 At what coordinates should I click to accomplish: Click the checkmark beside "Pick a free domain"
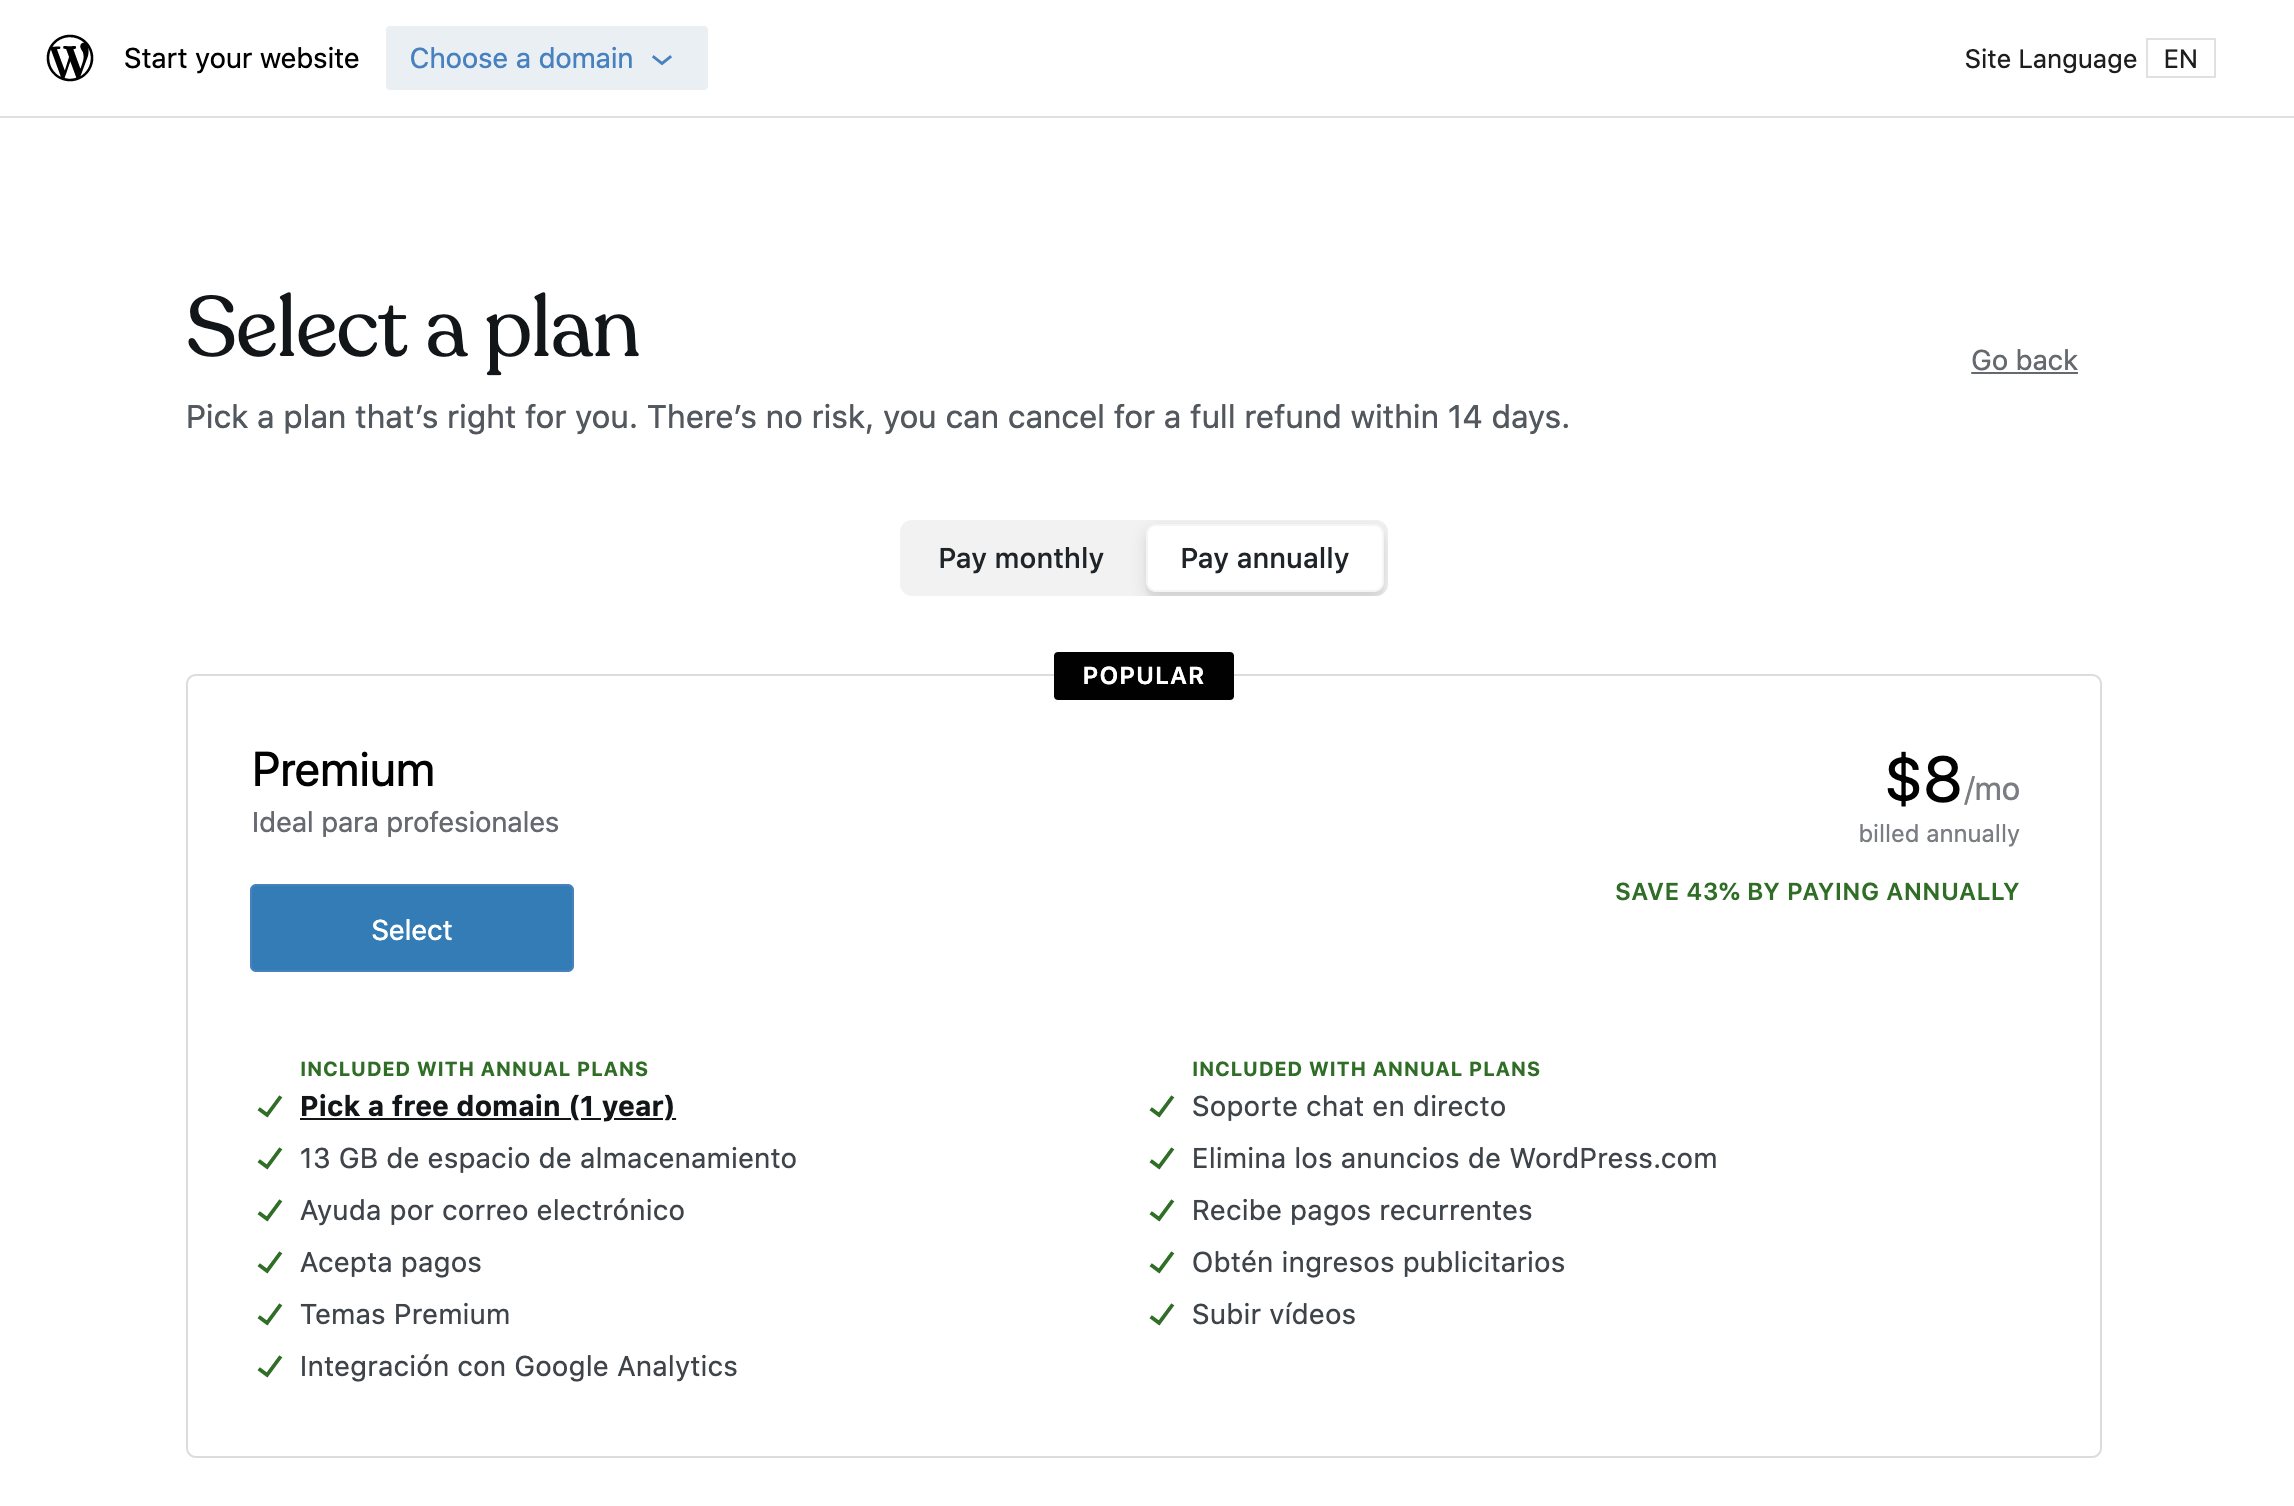(268, 1107)
